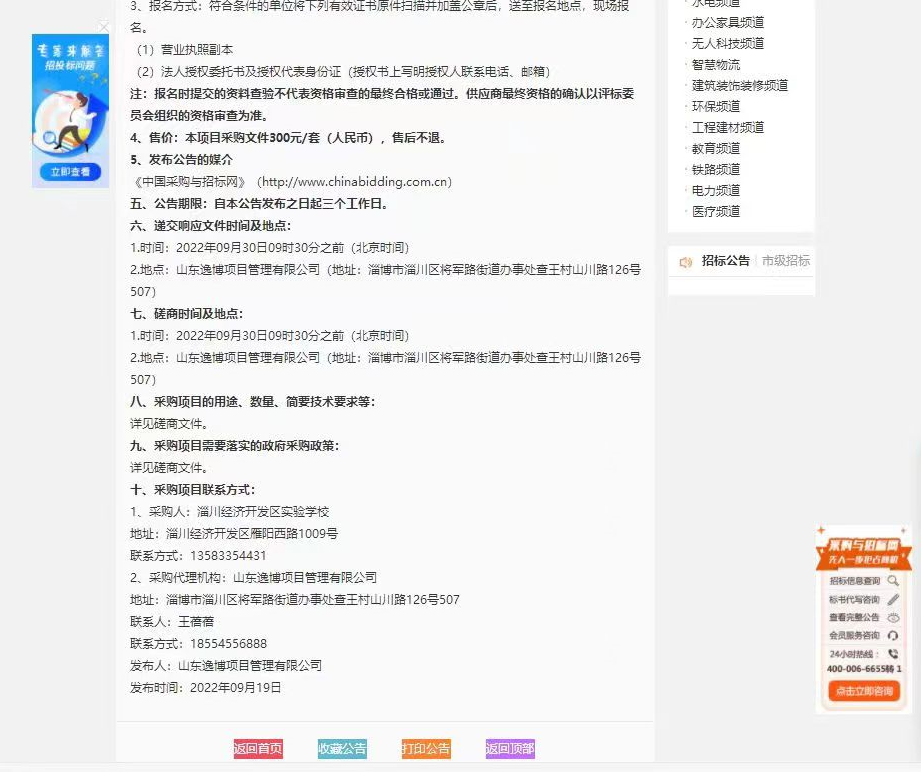921x772 pixels.
Task: Click the orange 打印公告 button
Action: pos(426,749)
